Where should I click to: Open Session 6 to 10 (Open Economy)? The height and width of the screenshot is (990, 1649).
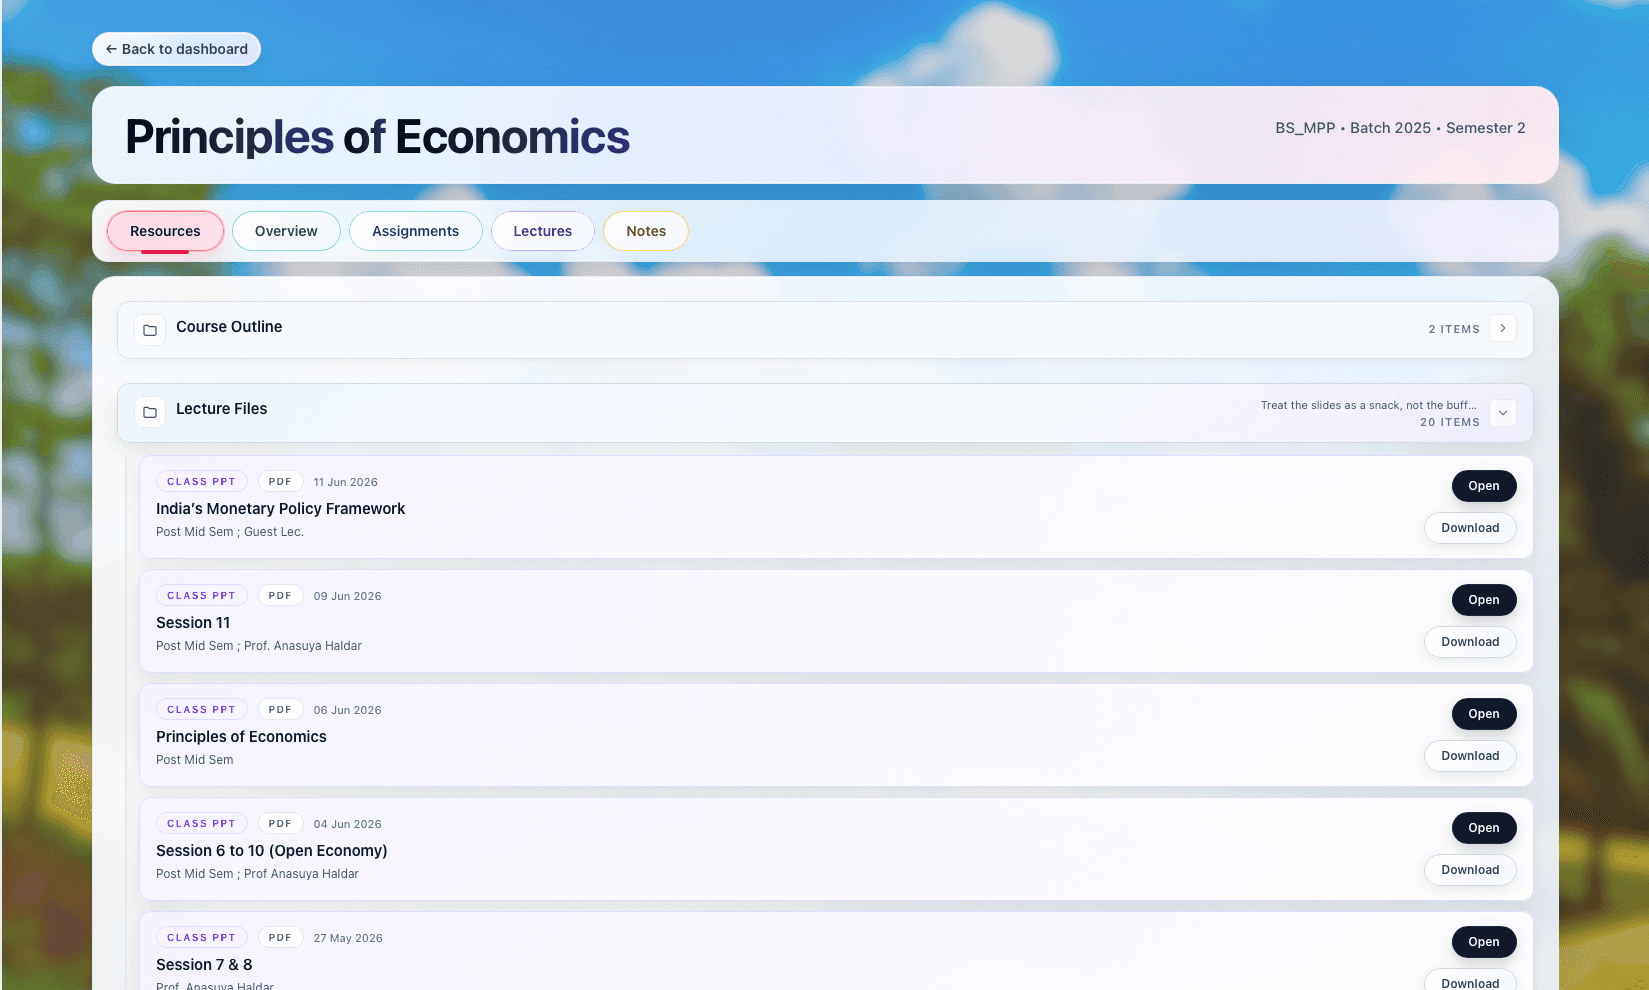coord(1484,828)
